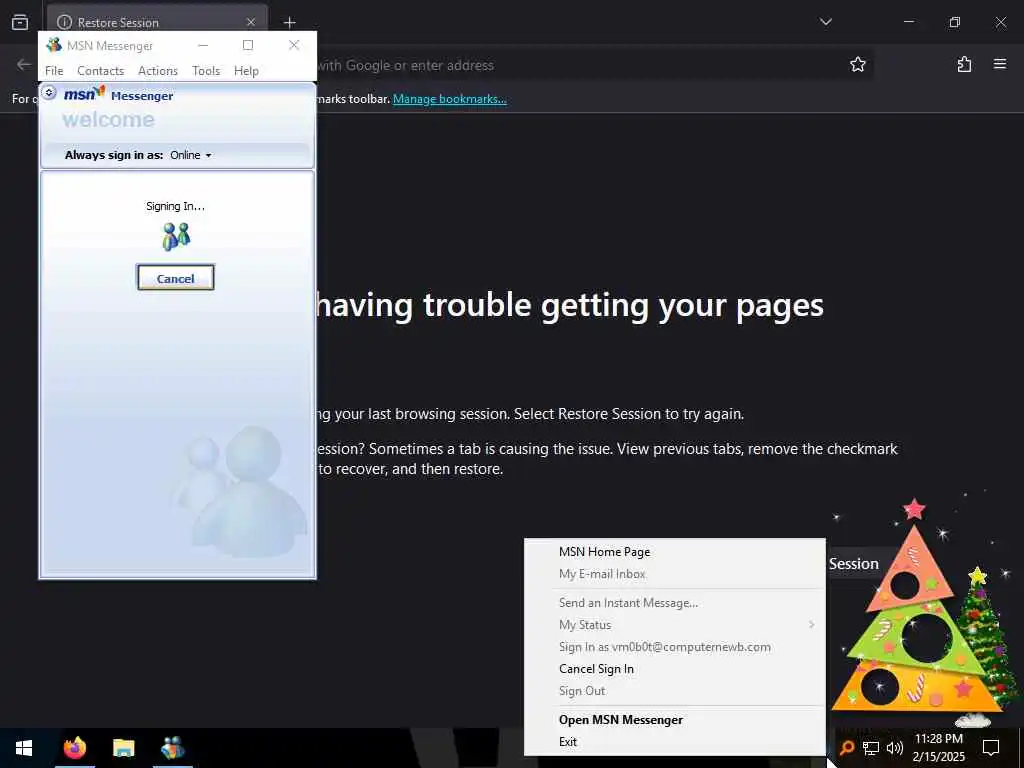Screen dimensions: 1024x768
Task: Open the Firefox hamburger application menu
Action: pos(1000,64)
